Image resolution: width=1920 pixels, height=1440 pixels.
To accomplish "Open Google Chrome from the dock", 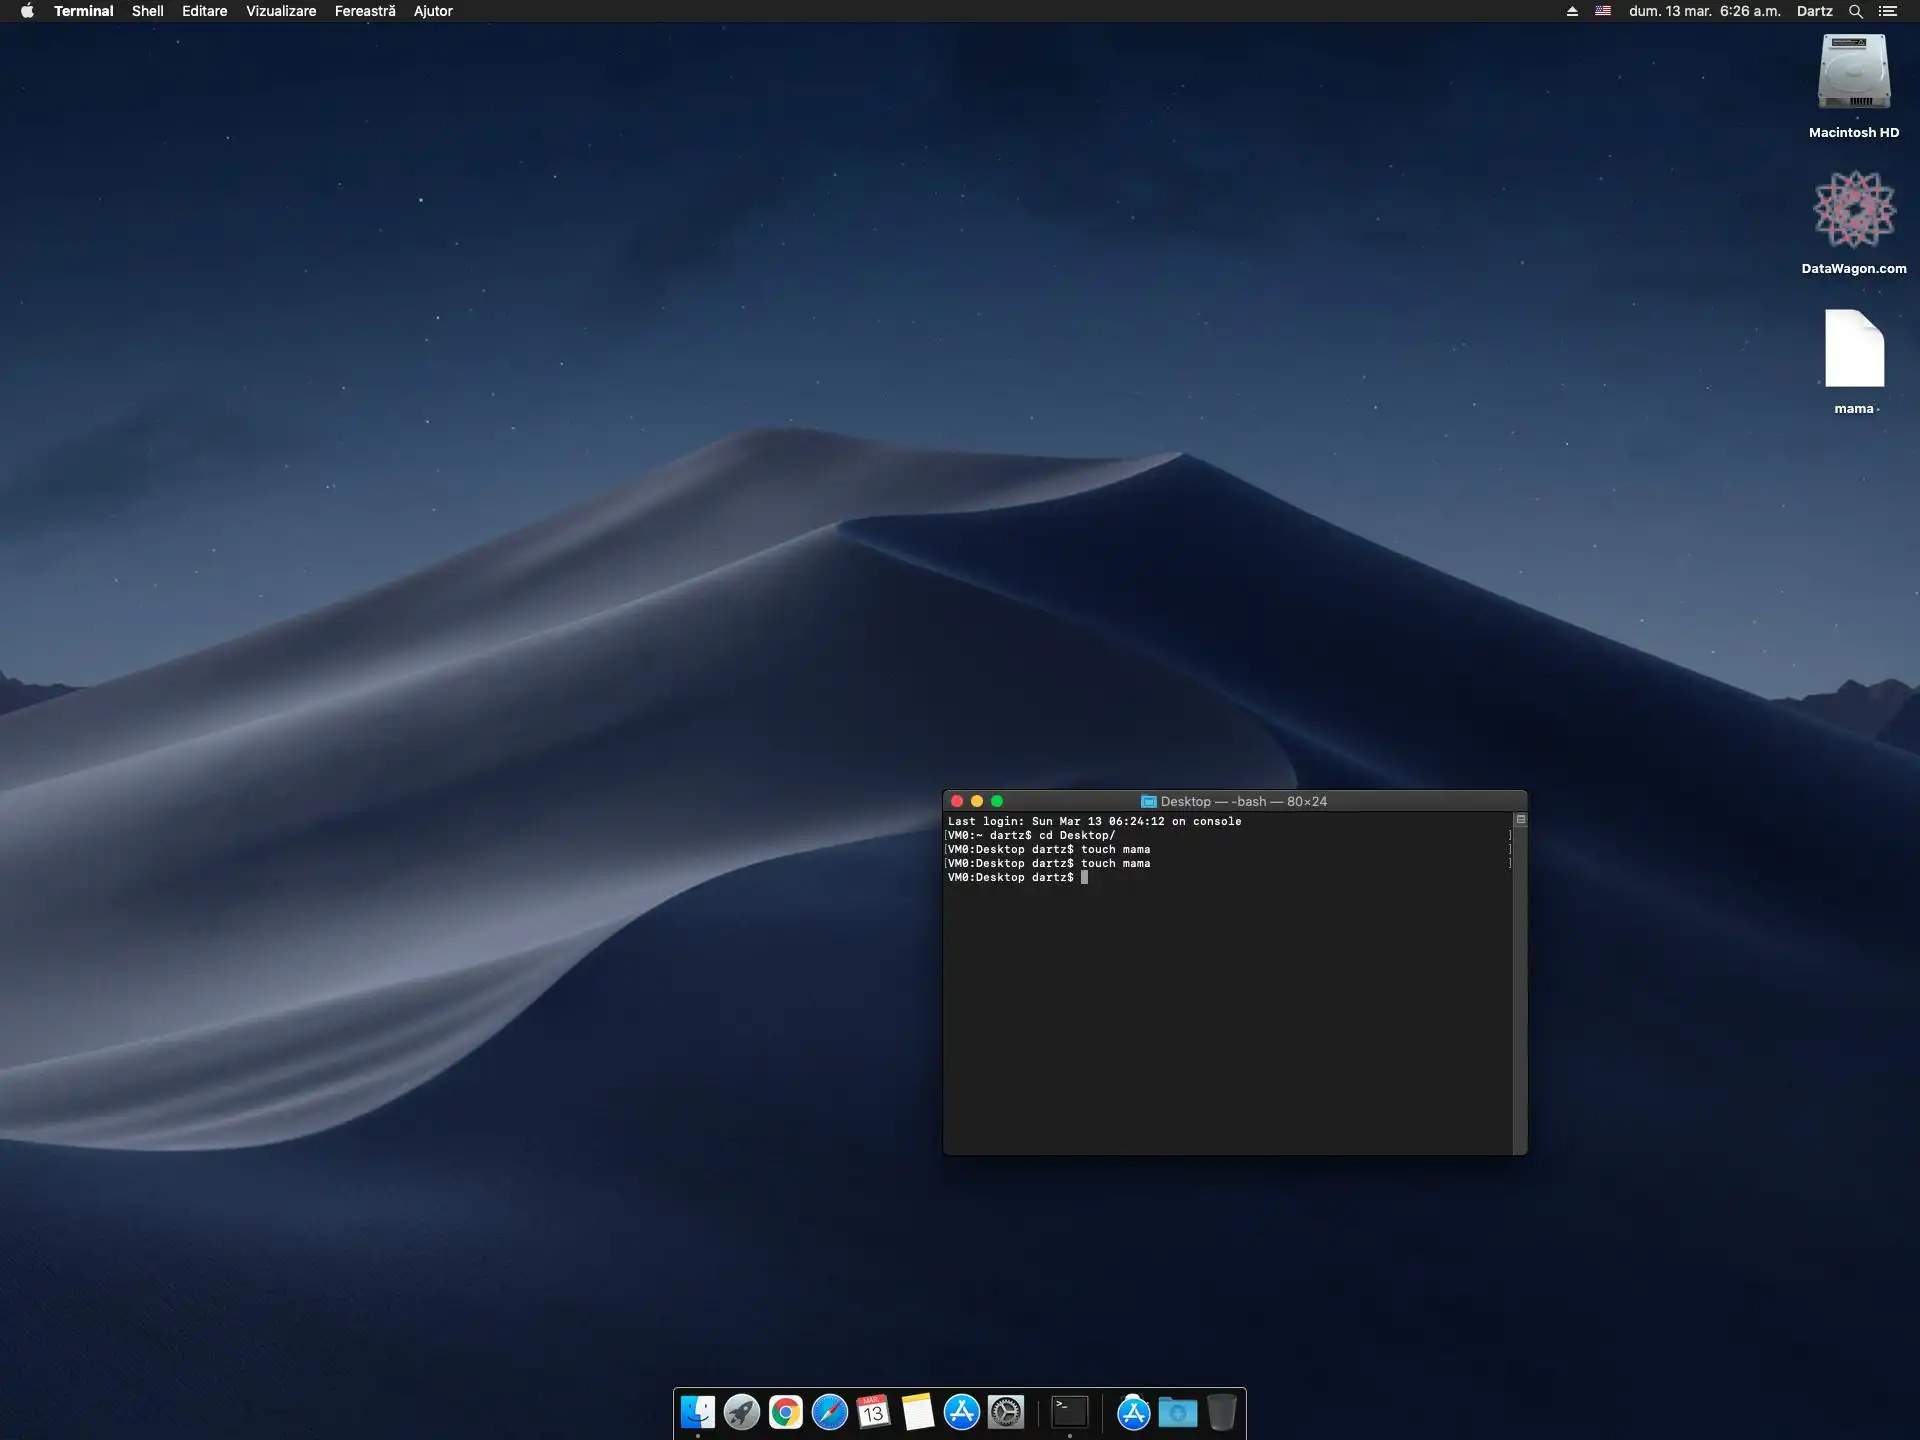I will (786, 1412).
